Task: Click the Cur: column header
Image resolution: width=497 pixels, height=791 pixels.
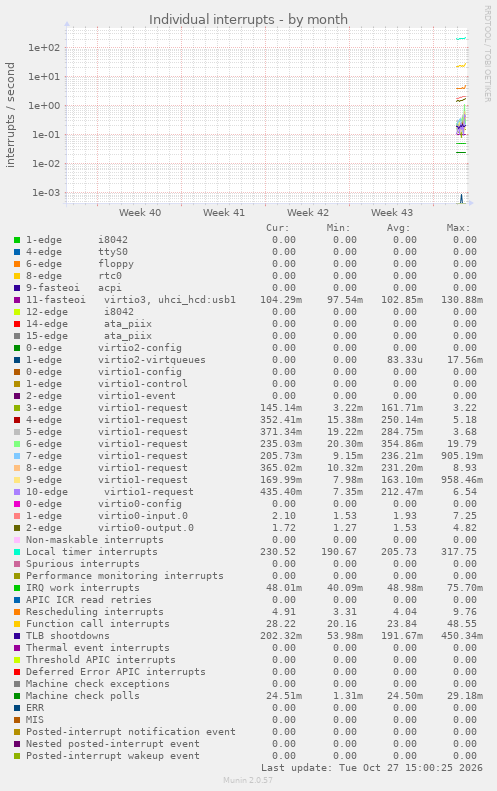Action: (278, 228)
